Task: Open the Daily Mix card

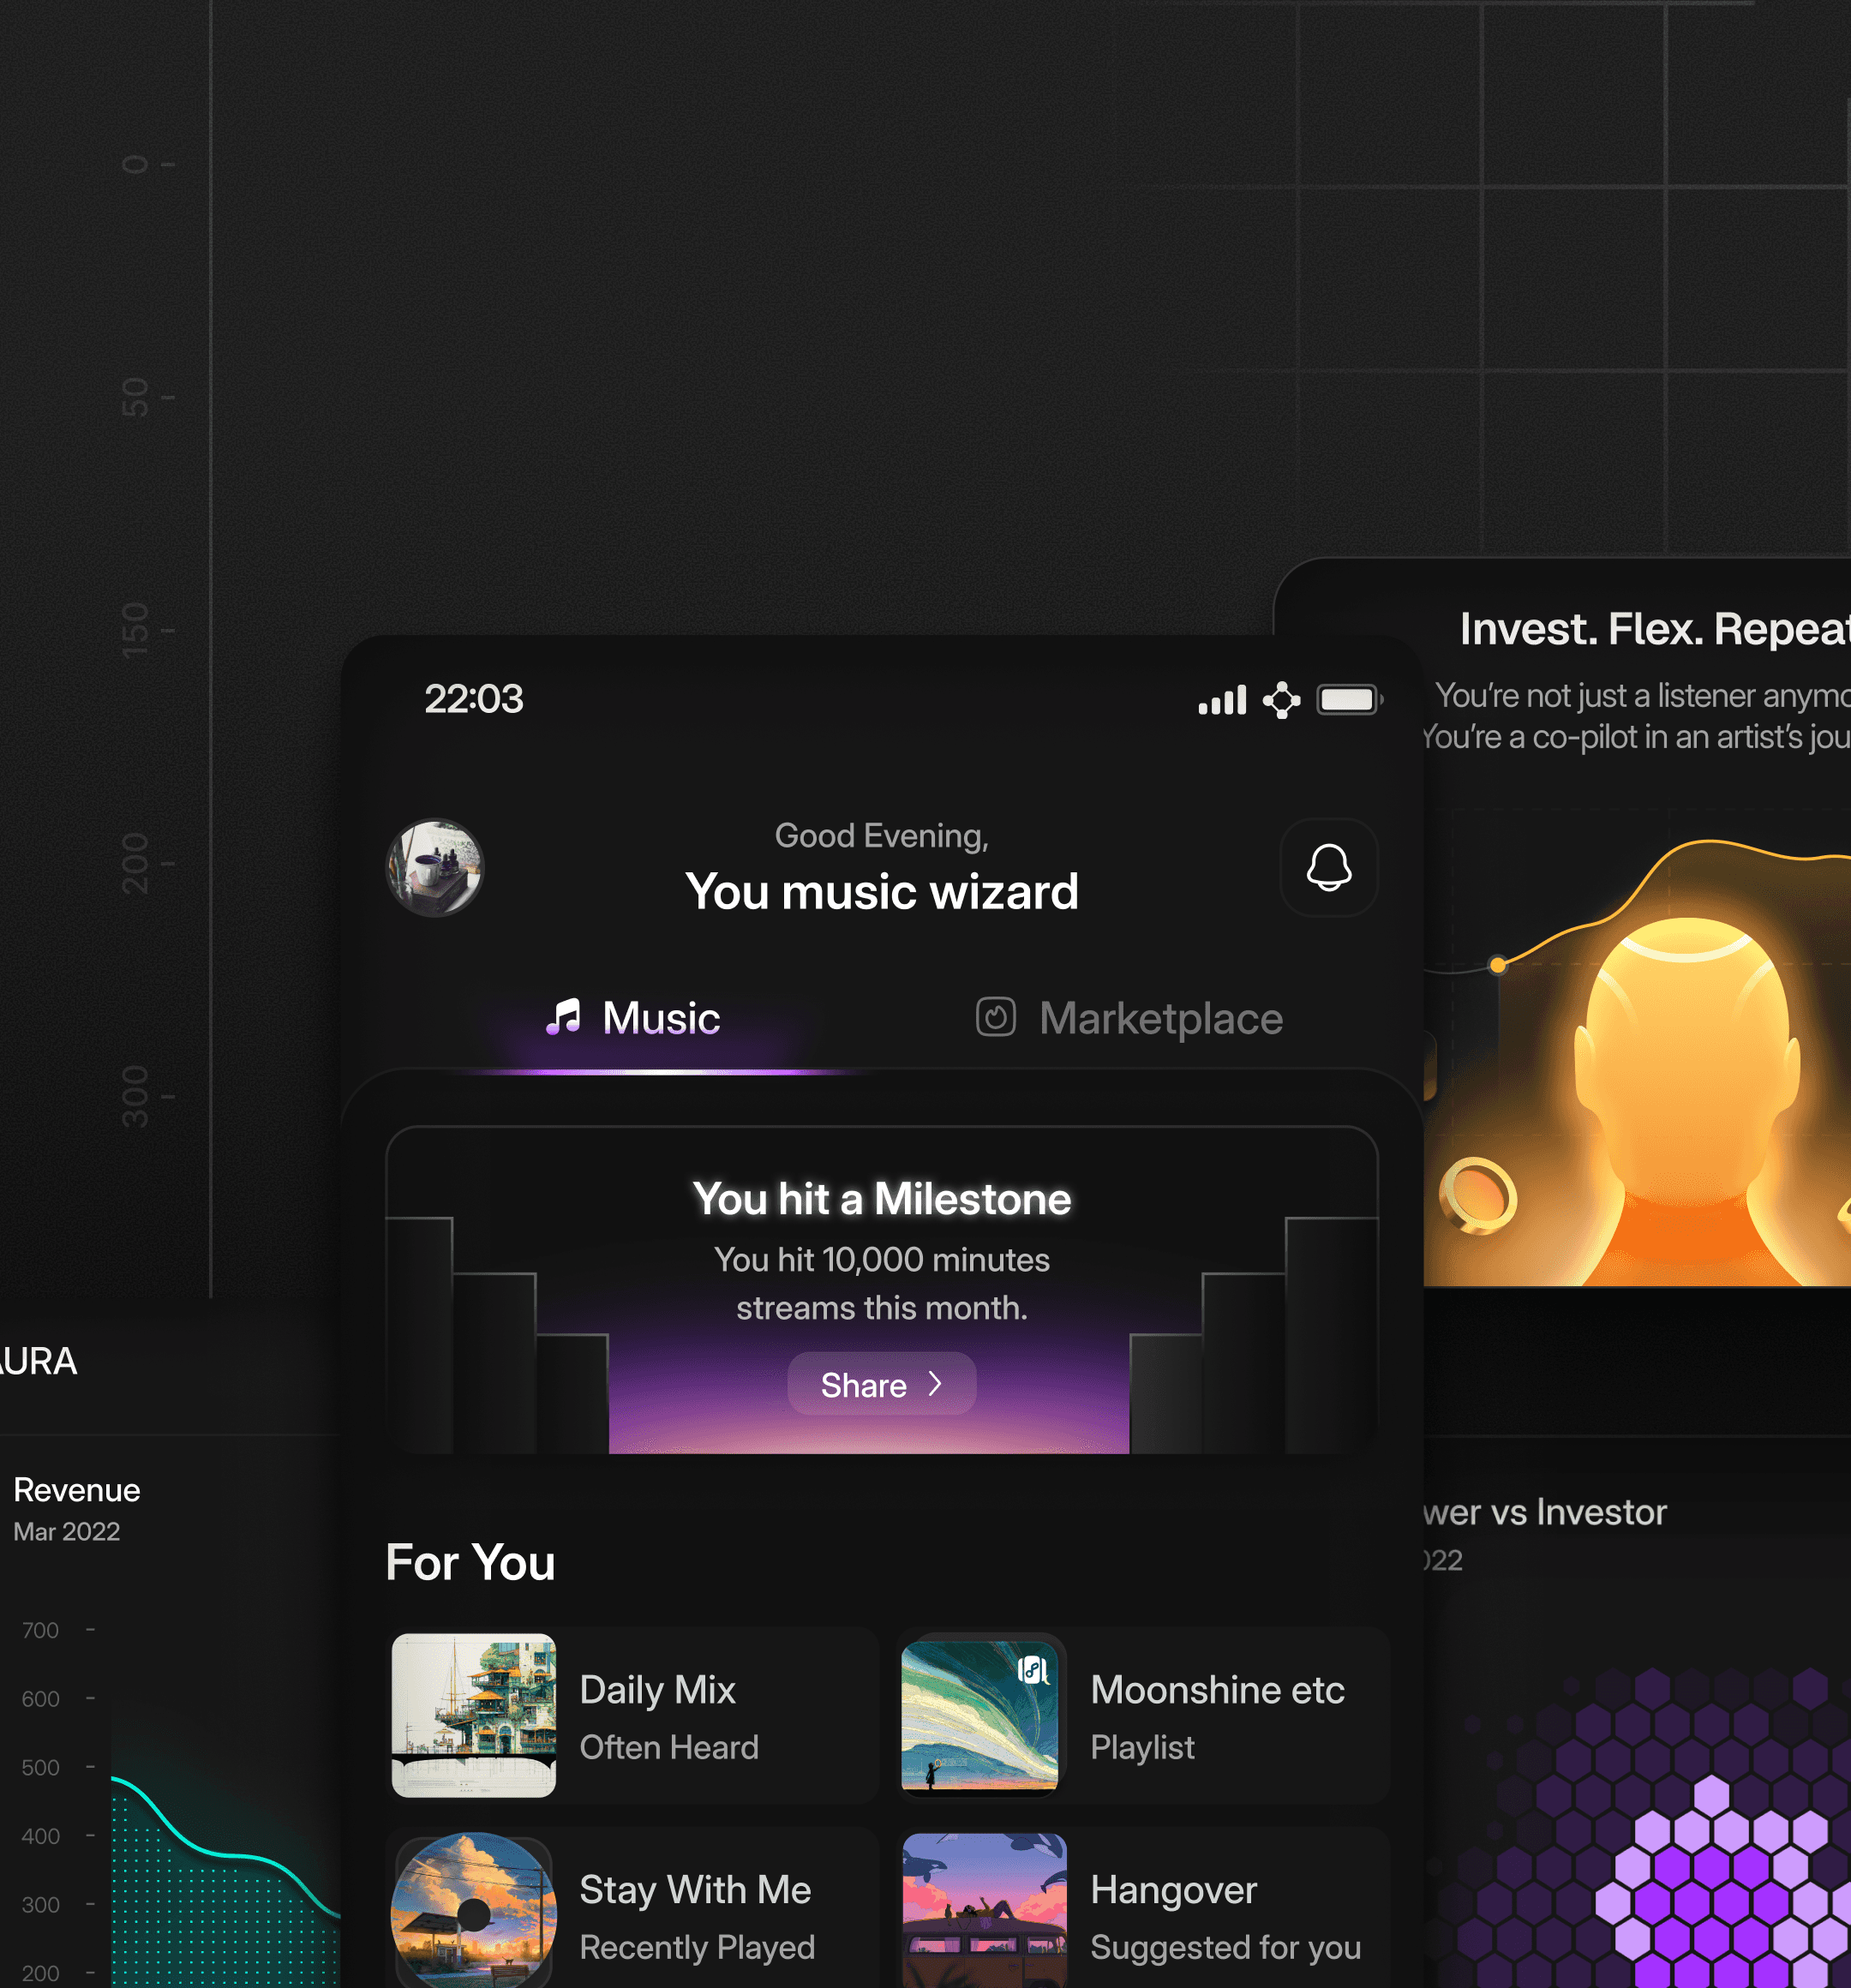Action: coord(632,1715)
